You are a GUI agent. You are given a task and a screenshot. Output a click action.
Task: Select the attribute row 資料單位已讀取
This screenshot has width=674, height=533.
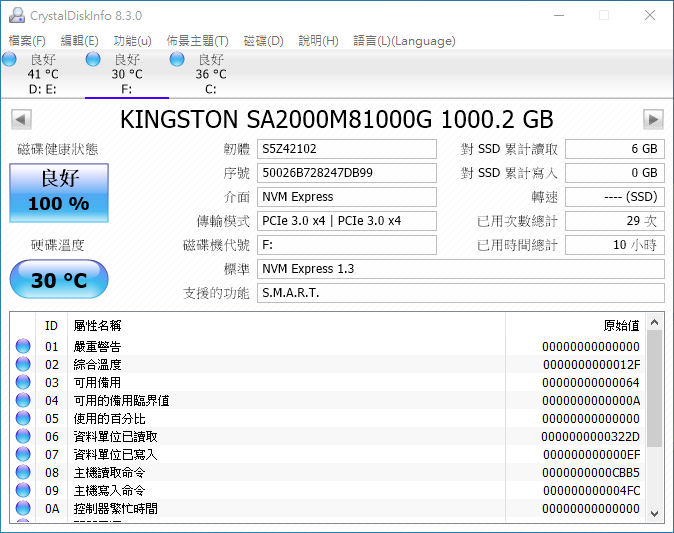[328, 437]
